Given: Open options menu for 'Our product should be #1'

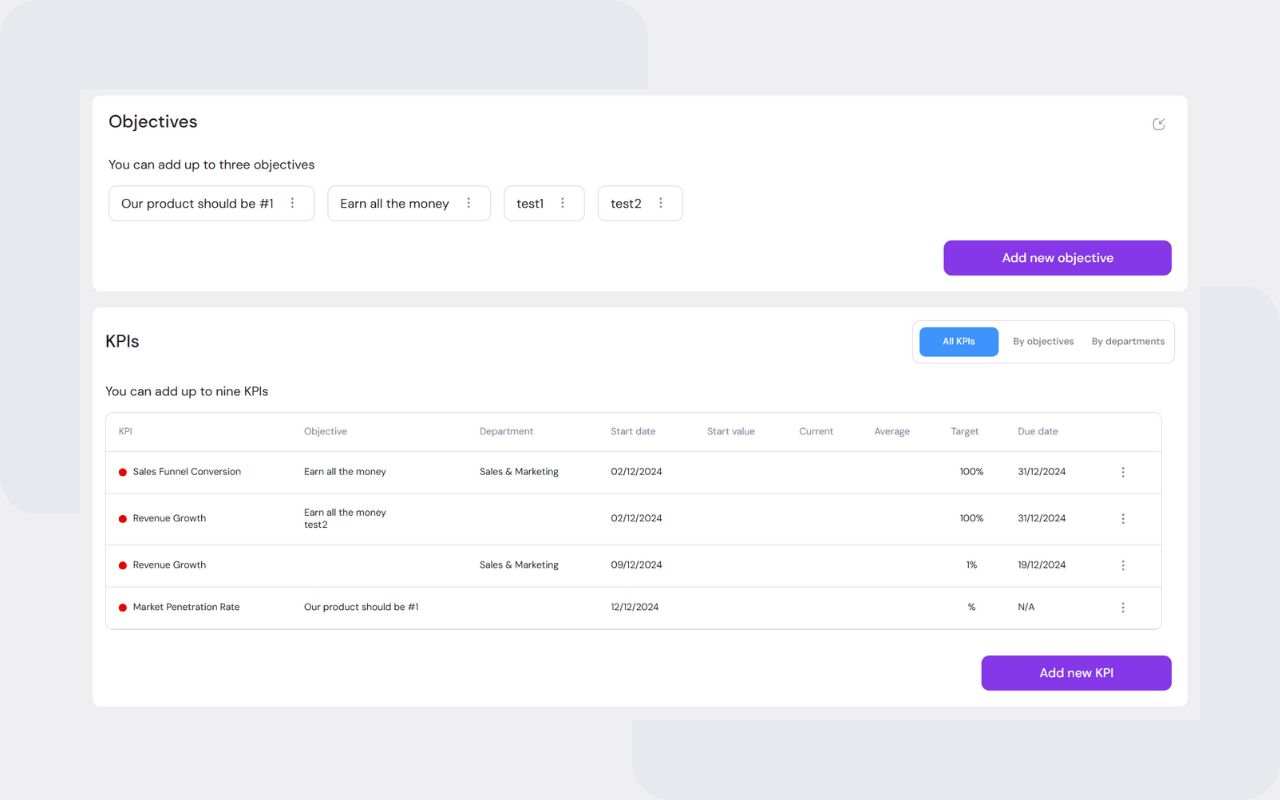Looking at the screenshot, I should click(293, 203).
